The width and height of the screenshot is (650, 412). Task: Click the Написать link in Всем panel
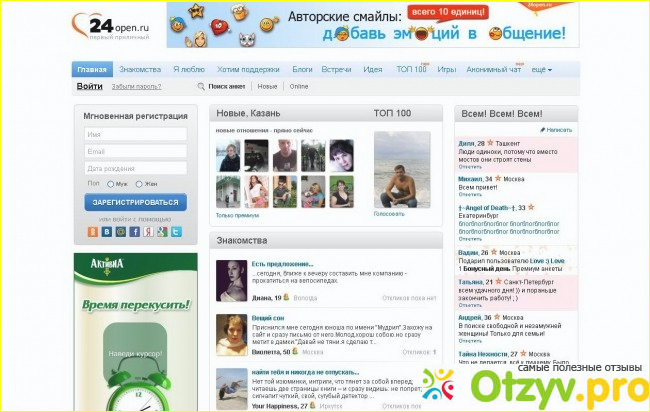click(558, 130)
